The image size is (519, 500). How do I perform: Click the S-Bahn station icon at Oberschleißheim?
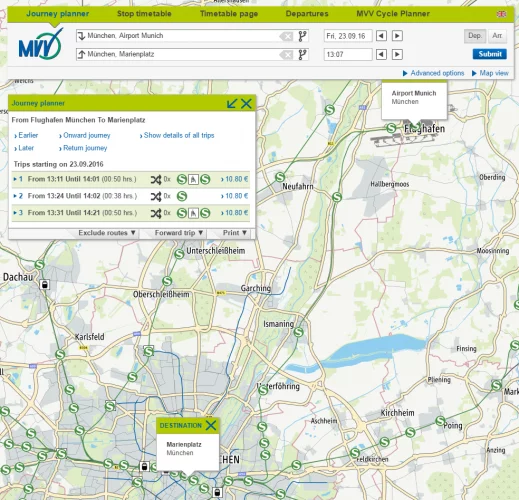(x=167, y=281)
